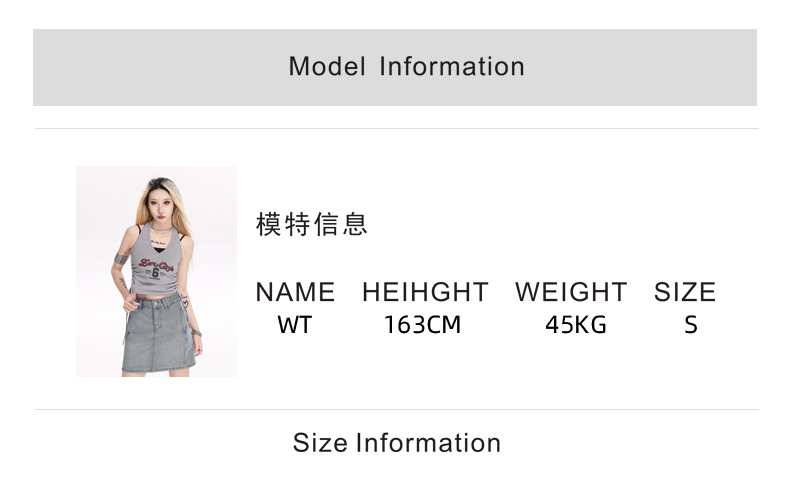Click the horizontal divider above Size Information

pyautogui.click(x=397, y=409)
